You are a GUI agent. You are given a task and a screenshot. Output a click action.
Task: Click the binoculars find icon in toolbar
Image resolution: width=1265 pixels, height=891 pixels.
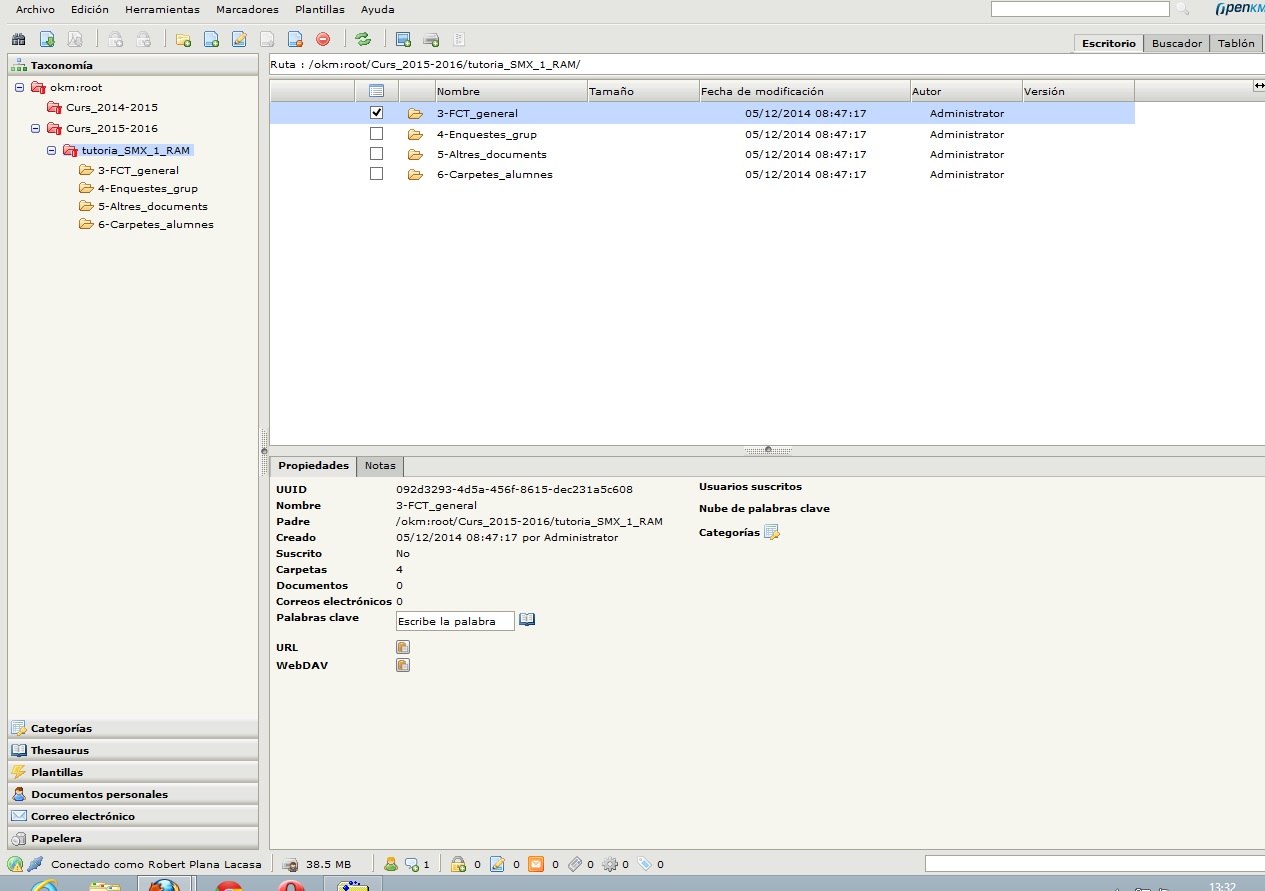coord(17,39)
